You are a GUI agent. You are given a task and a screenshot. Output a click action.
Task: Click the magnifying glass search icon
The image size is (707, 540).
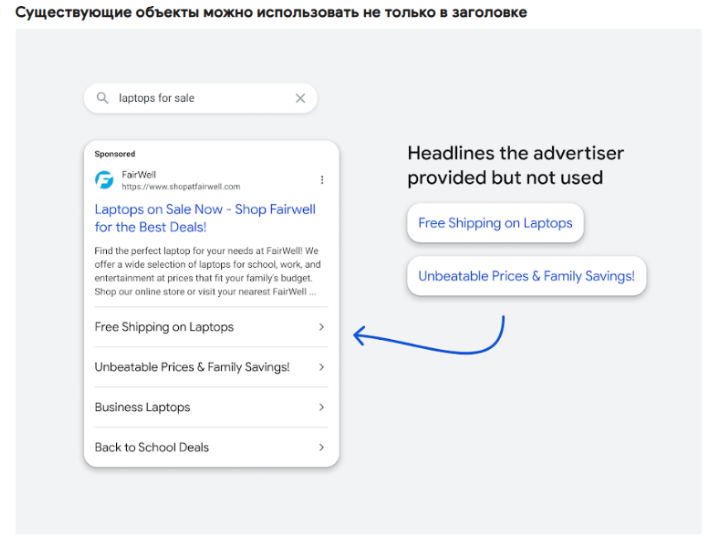point(102,98)
